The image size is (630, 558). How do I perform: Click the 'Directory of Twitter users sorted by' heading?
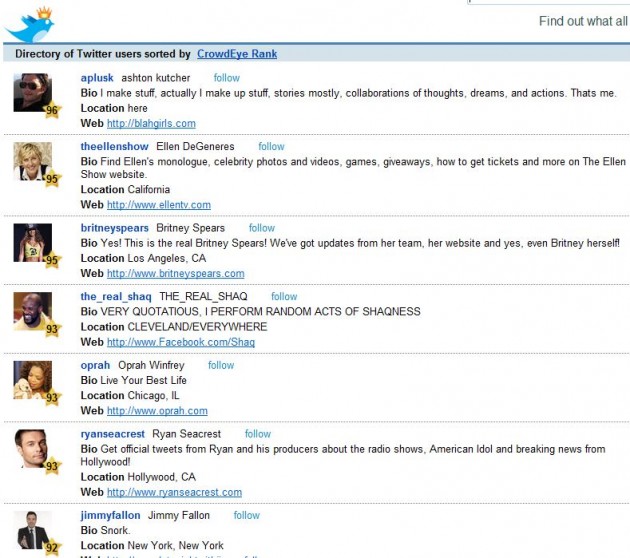(x=103, y=54)
